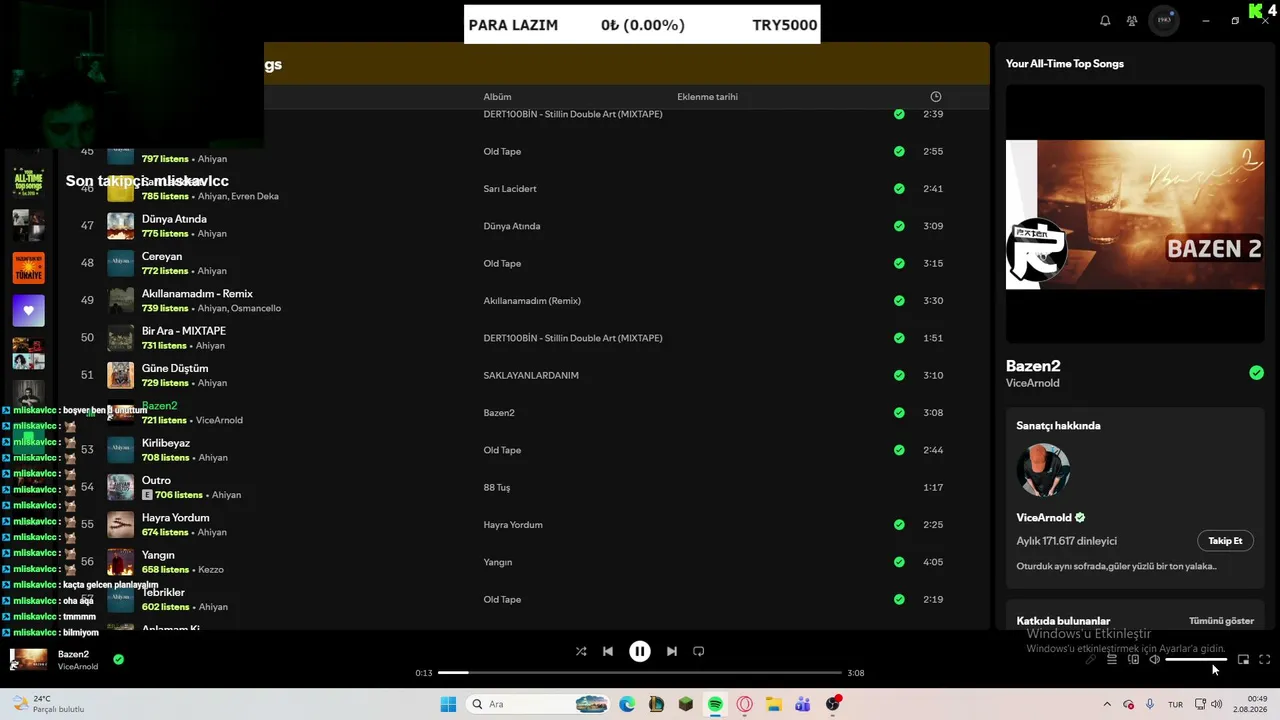Open the Spotify taskbar icon
1280x720 pixels.
[x=715, y=704]
